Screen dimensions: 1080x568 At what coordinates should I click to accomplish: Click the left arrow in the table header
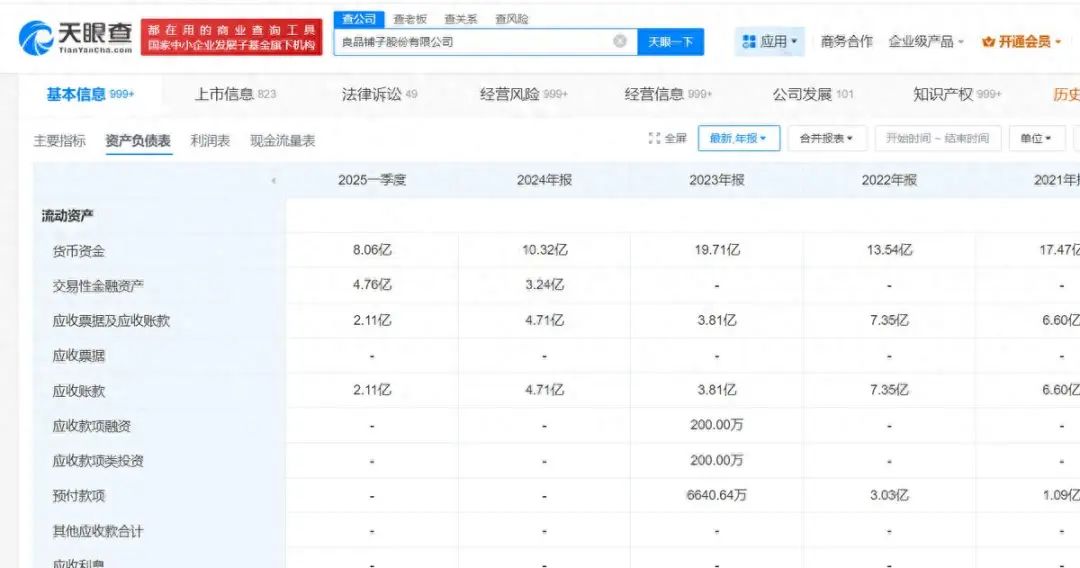point(273,181)
